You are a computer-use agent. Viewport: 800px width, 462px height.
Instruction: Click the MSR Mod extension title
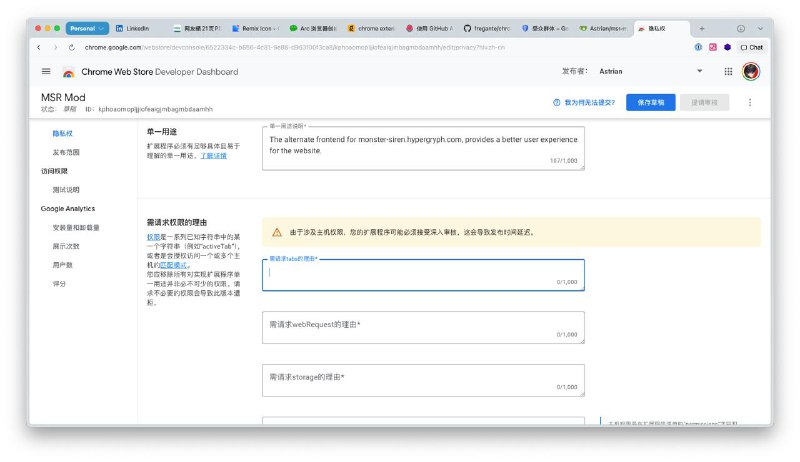[x=63, y=97]
